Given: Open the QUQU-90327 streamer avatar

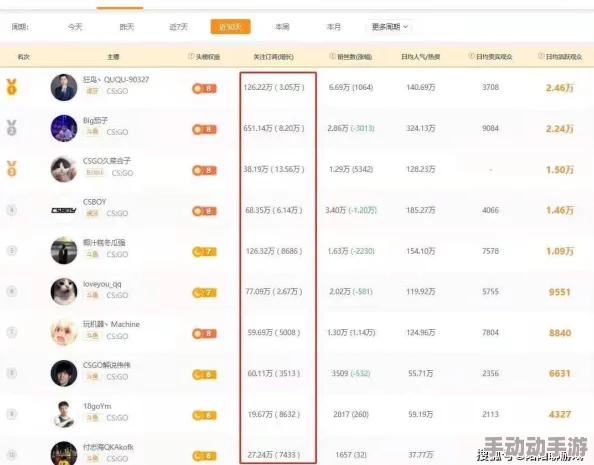Looking at the screenshot, I should pyautogui.click(x=64, y=87).
